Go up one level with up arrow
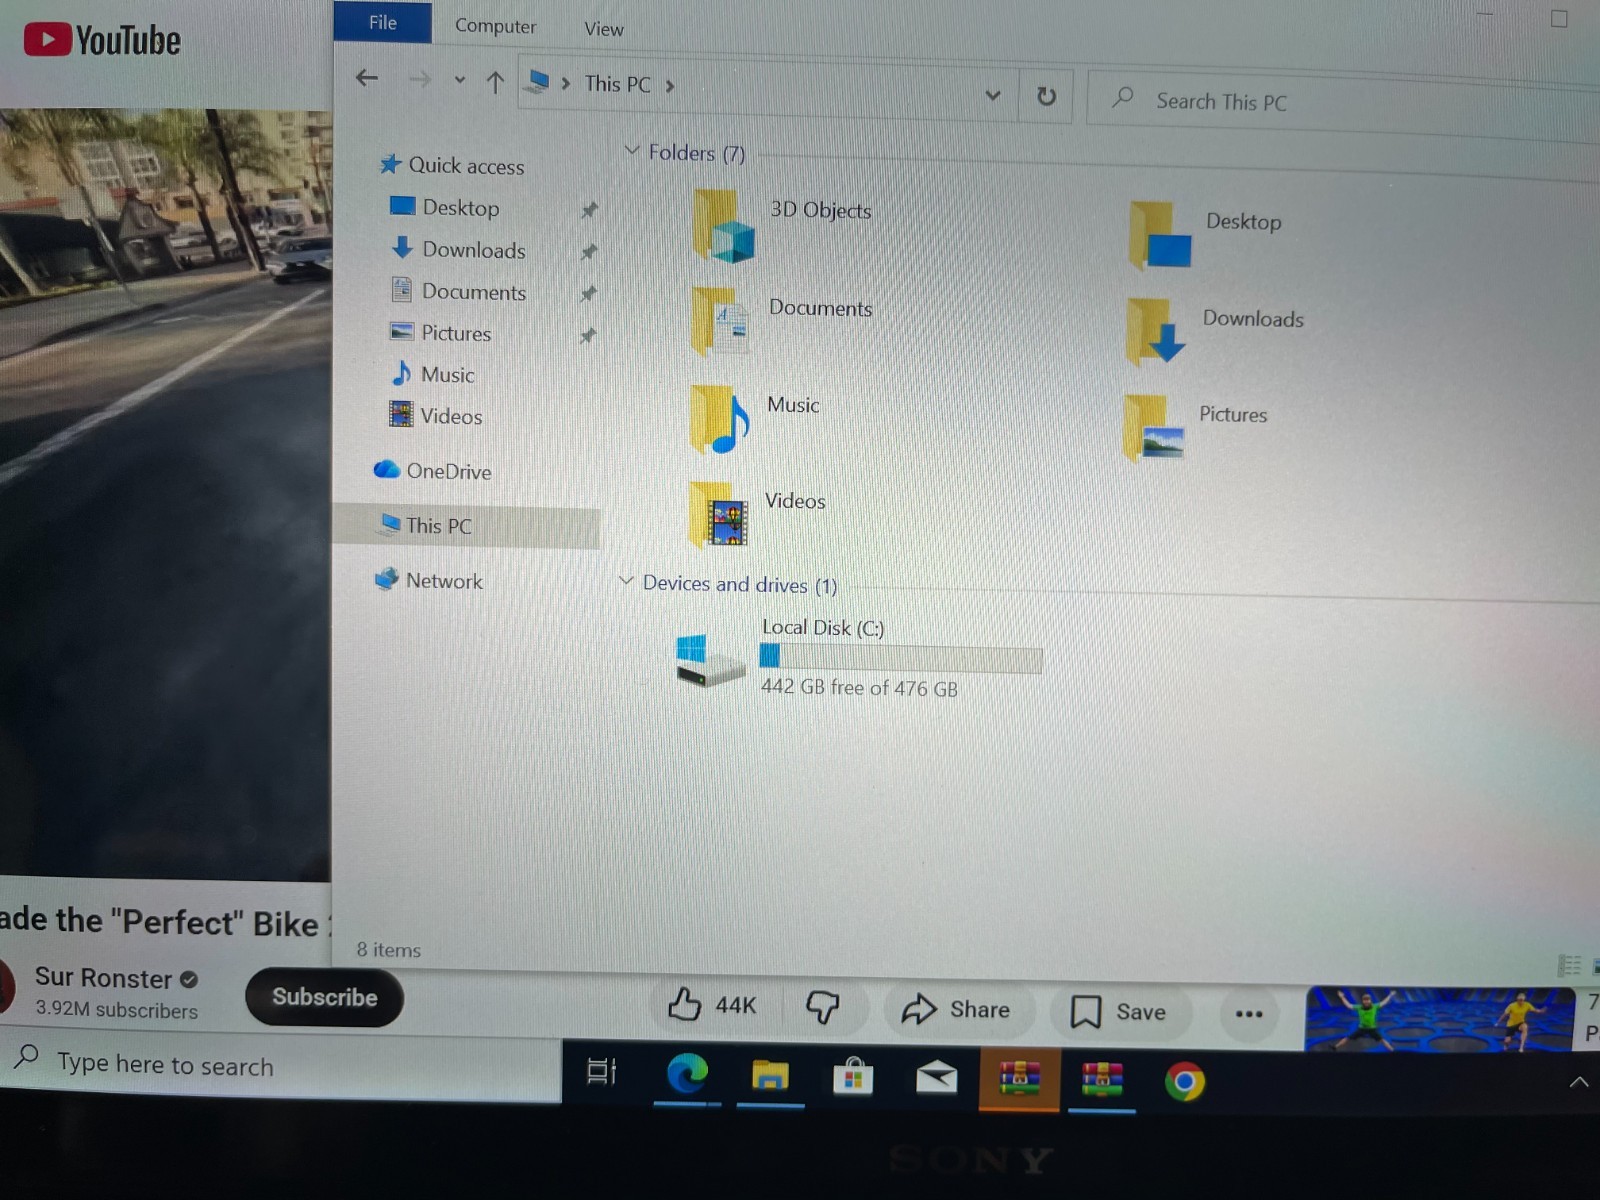The height and width of the screenshot is (1200, 1600). [x=495, y=82]
